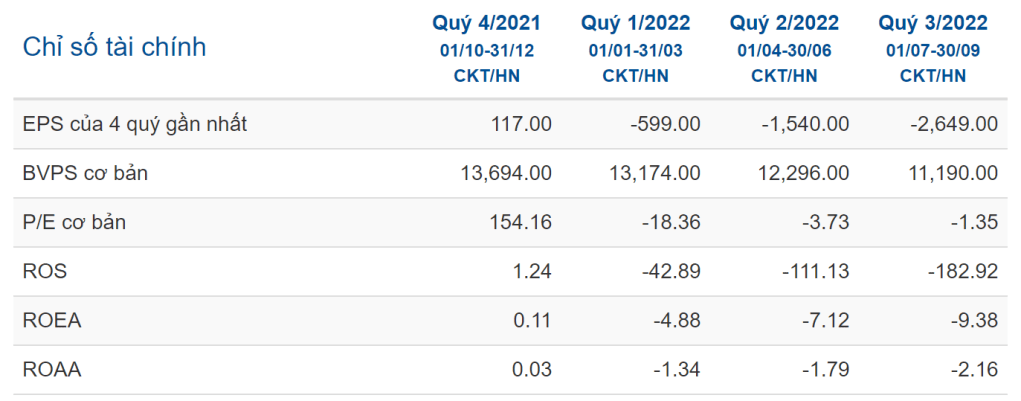Click the ROAA value -1.34
1021x401 pixels.
tap(678, 370)
